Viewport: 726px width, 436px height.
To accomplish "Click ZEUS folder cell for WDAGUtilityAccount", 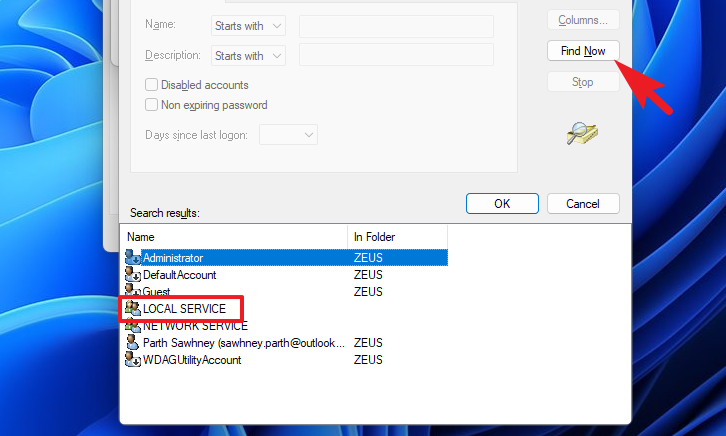I will pos(368,360).
